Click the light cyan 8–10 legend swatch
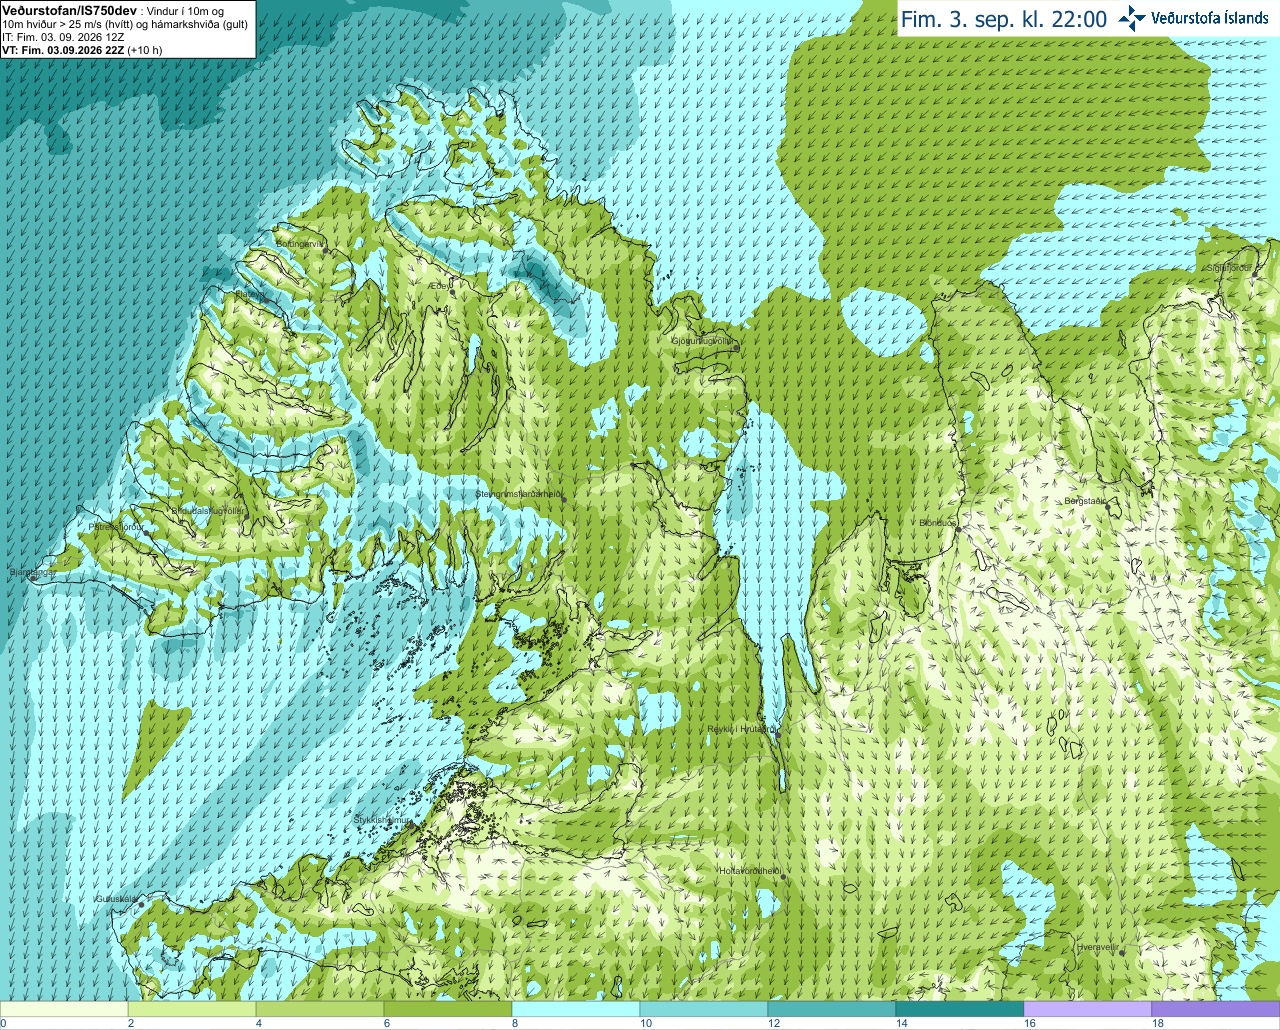 click(576, 1009)
